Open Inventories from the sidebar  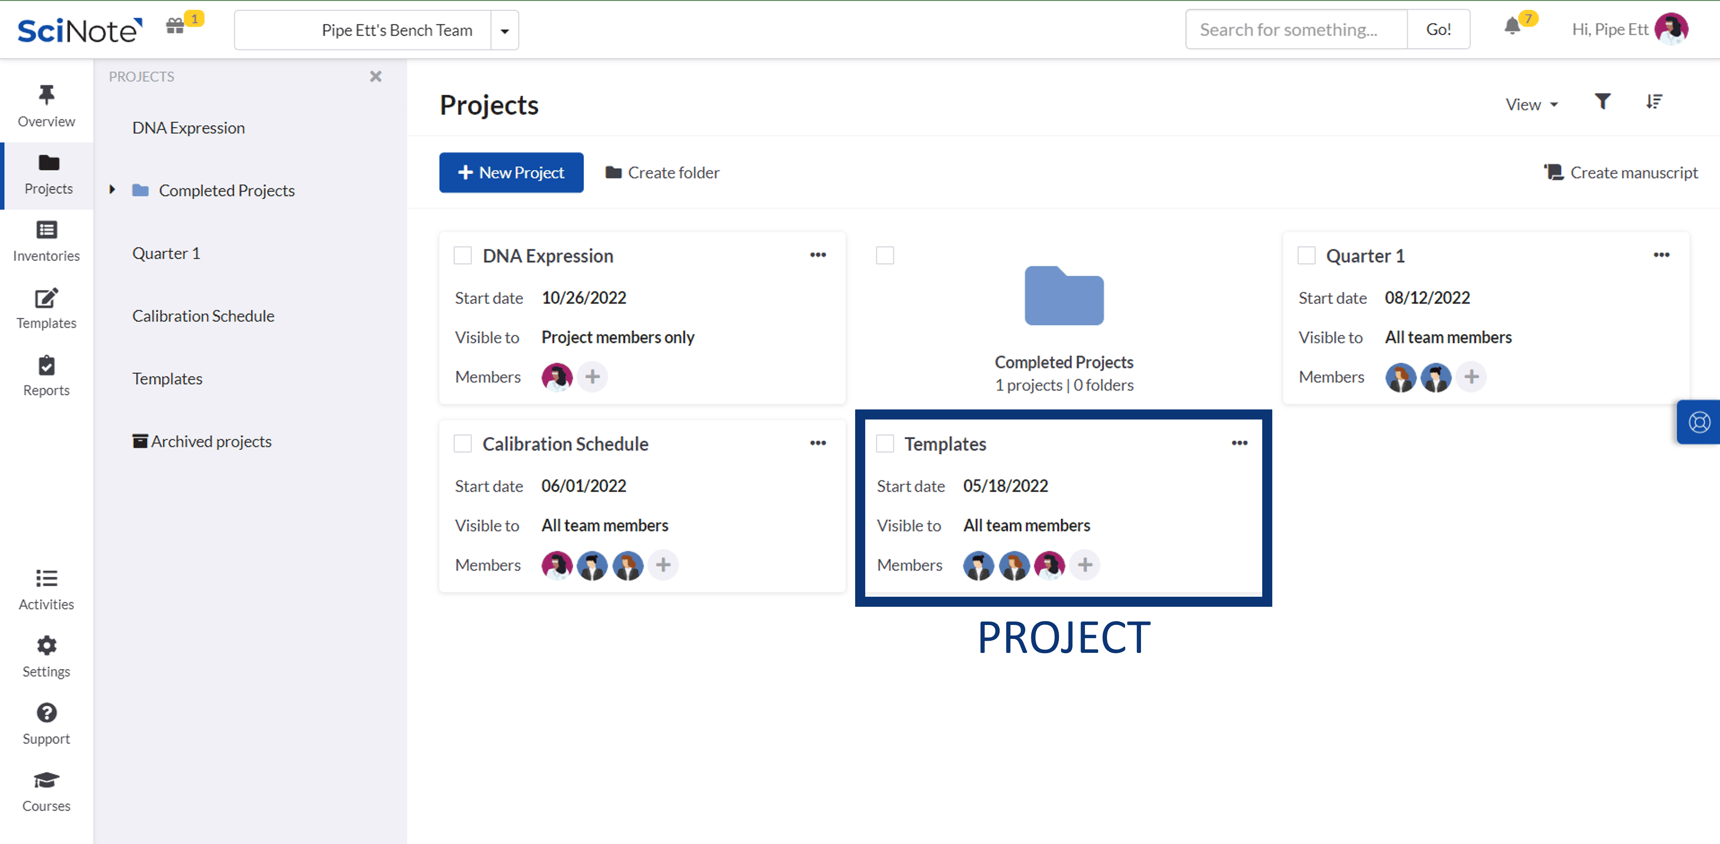(46, 241)
